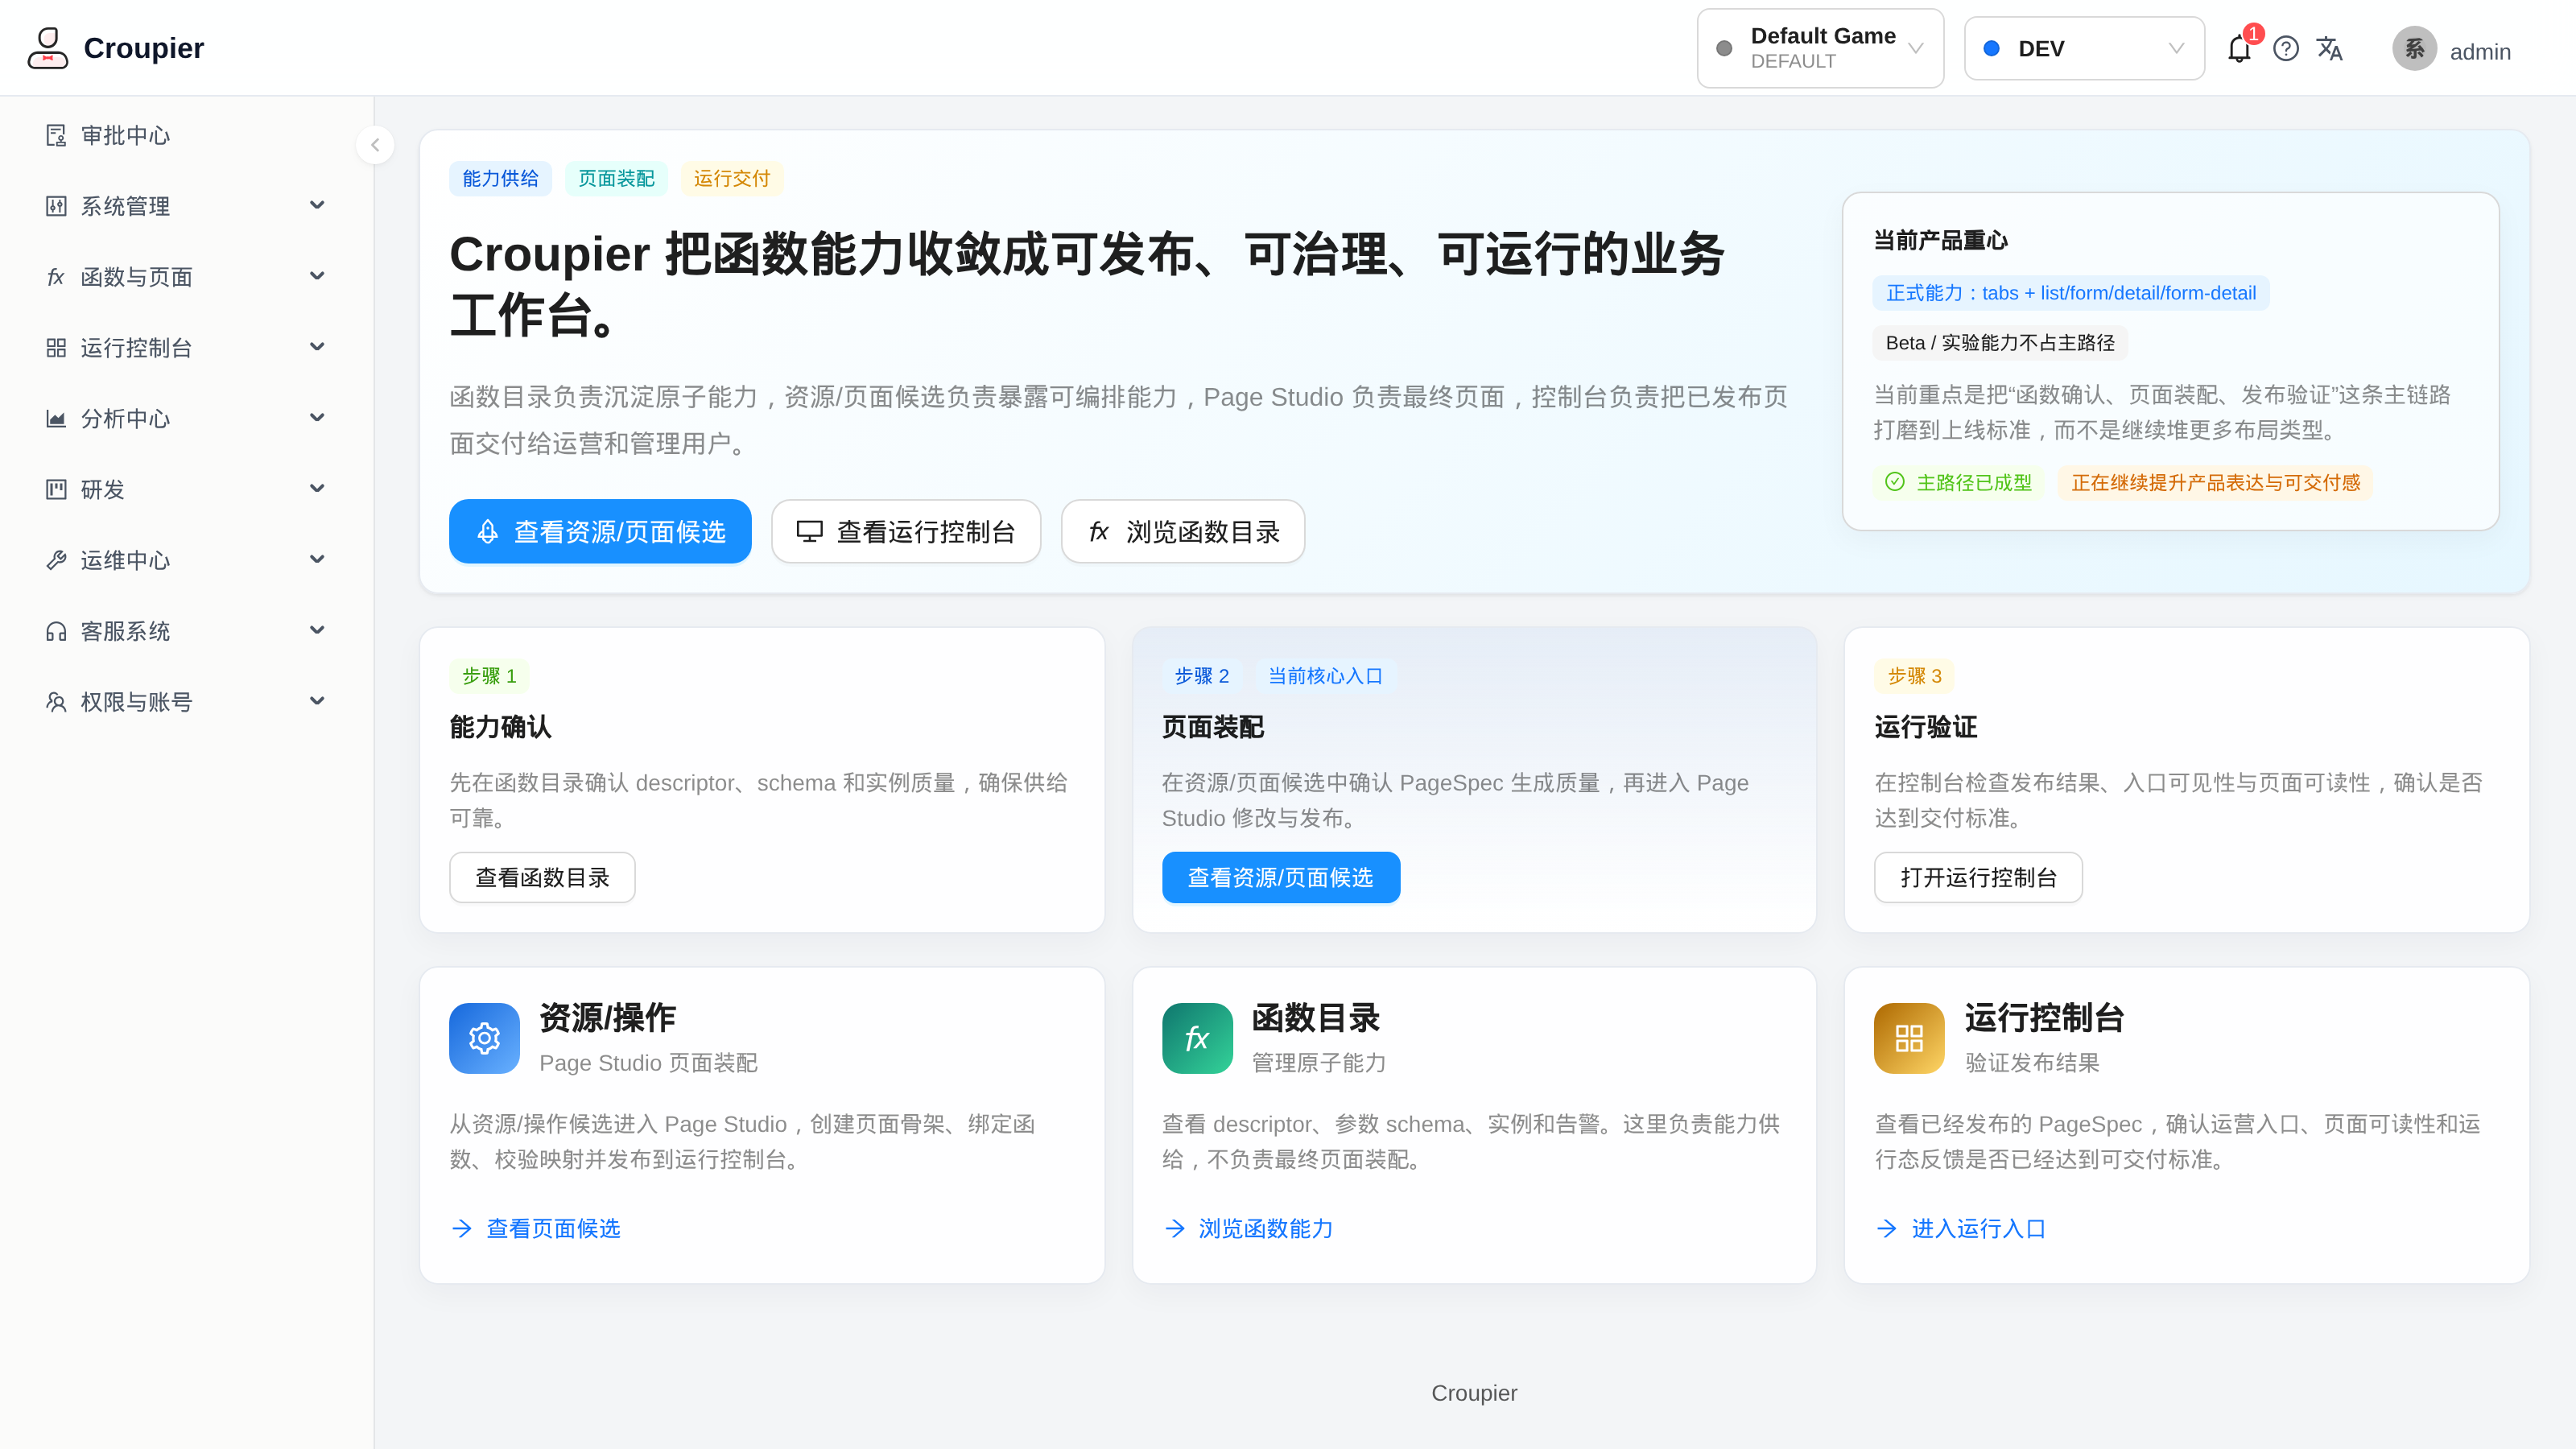Click the 打开运行控制台 button
Viewport: 2576px width, 1449px height.
[1978, 877]
